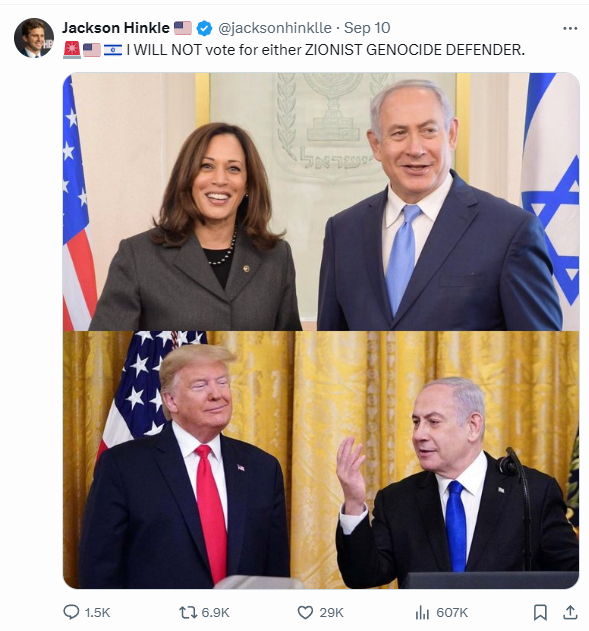This screenshot has width=589, height=631.
Task: Repost this tweet with retweet icon
Action: coord(187,612)
